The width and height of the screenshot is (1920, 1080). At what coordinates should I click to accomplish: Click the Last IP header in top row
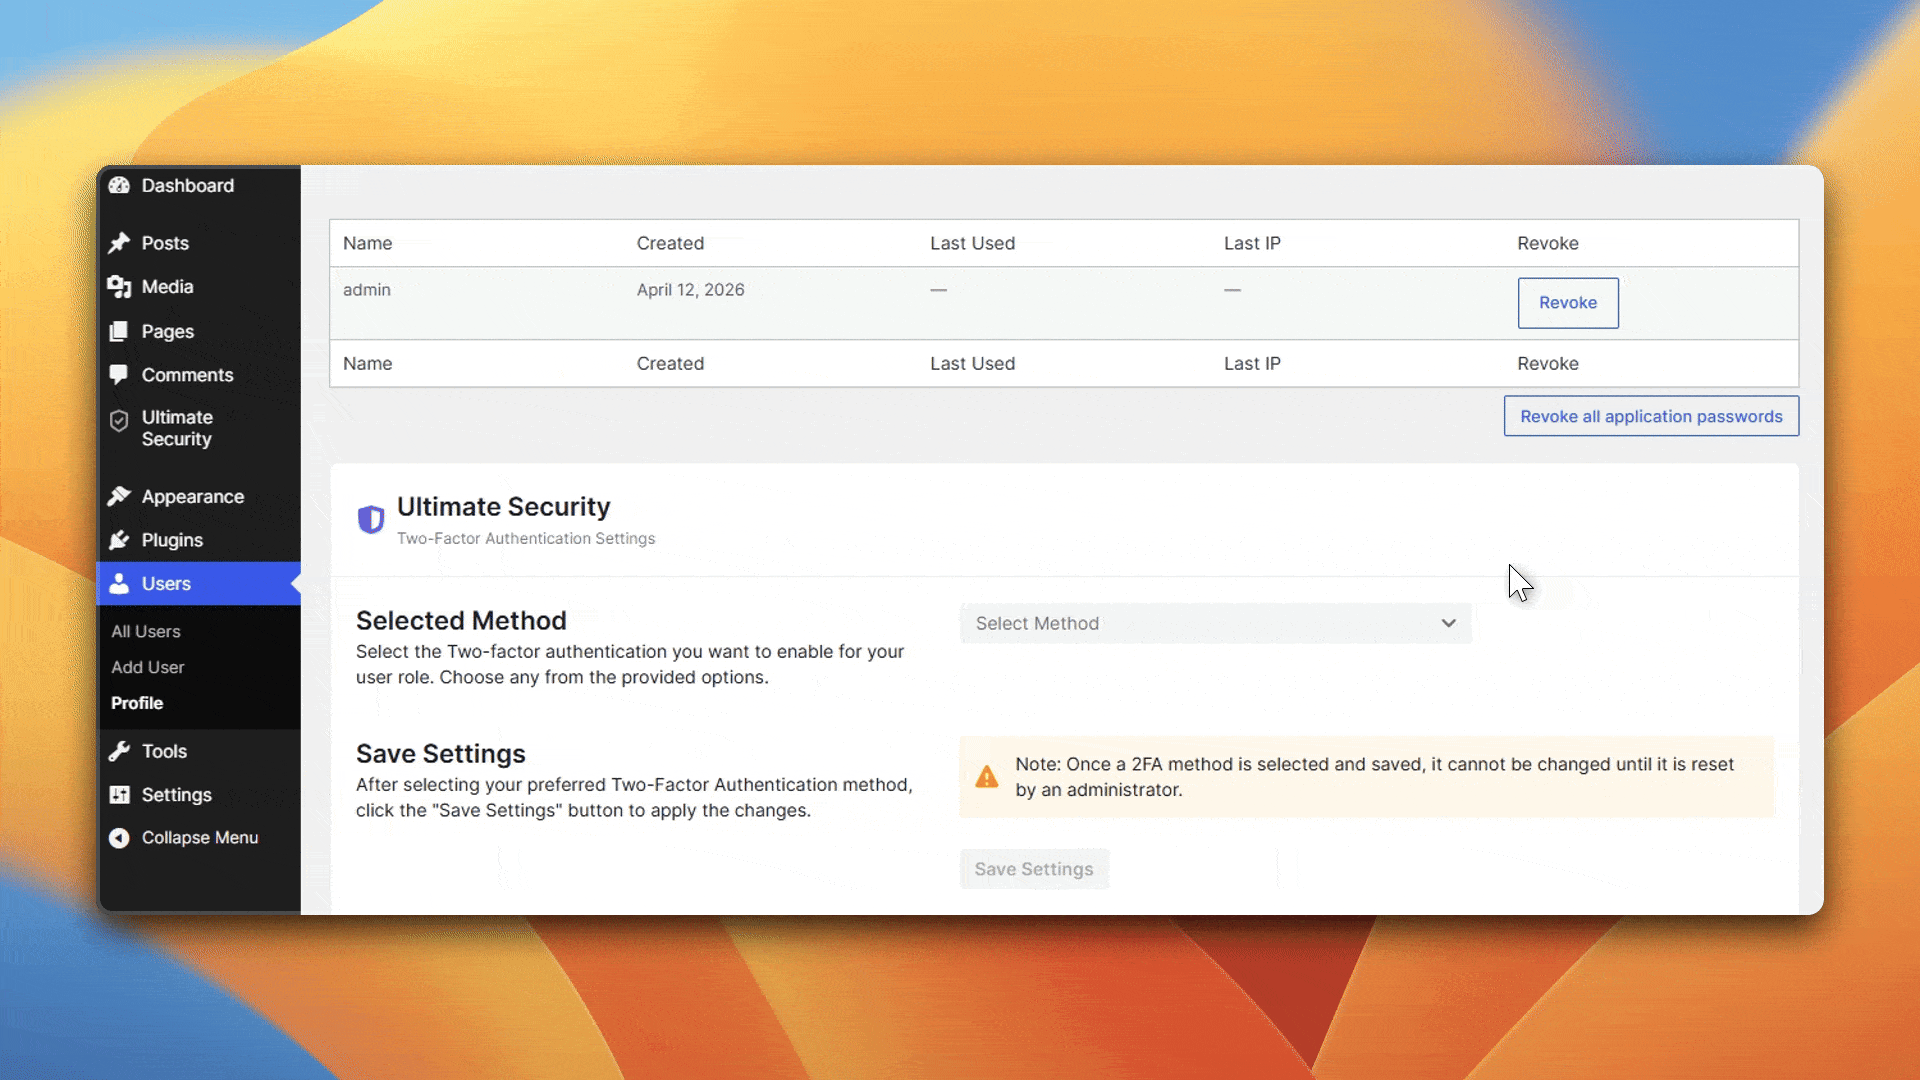[x=1252, y=243]
